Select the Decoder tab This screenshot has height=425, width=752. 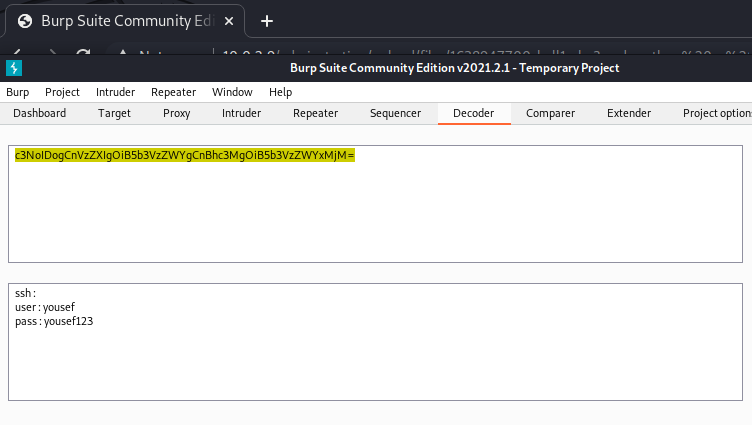(474, 113)
